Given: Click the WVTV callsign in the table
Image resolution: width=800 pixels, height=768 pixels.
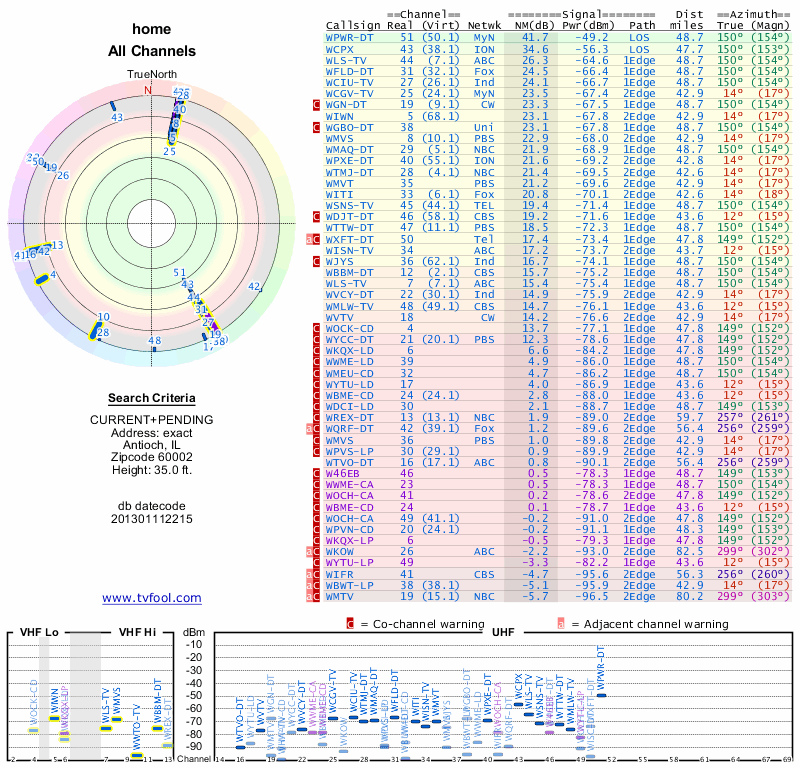Looking at the screenshot, I should click(340, 317).
